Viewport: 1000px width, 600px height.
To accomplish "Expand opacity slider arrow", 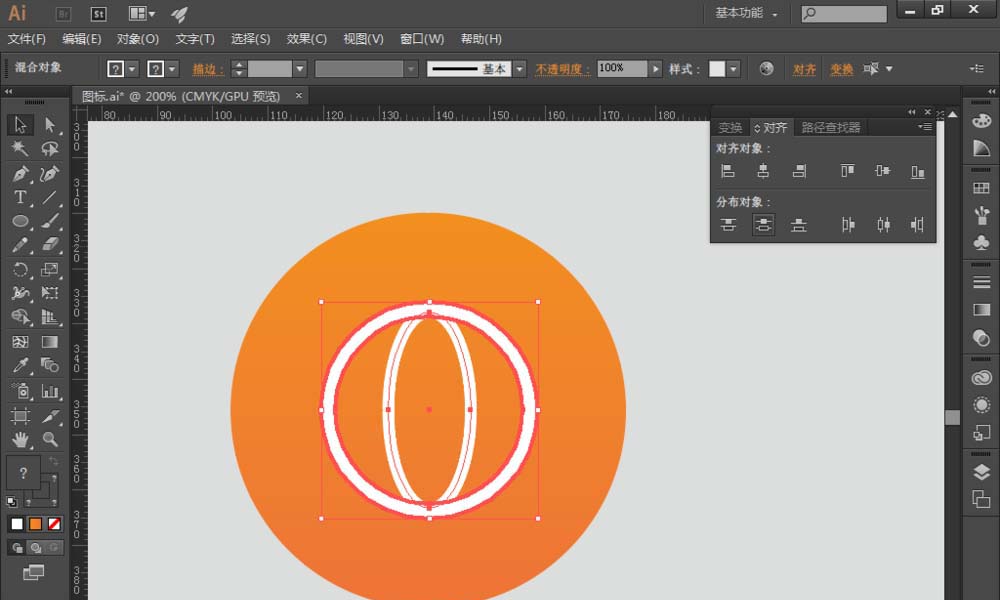I will (655, 69).
